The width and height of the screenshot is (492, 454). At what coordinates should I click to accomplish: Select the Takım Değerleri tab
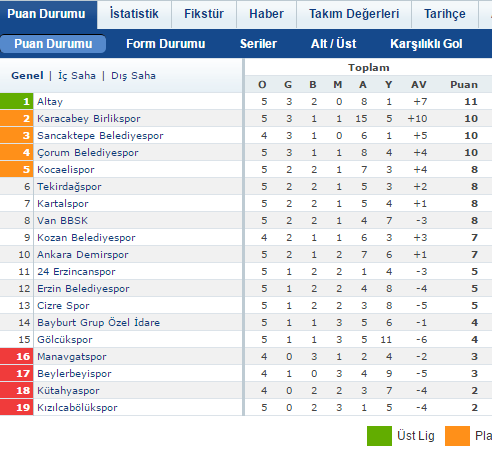(x=354, y=14)
